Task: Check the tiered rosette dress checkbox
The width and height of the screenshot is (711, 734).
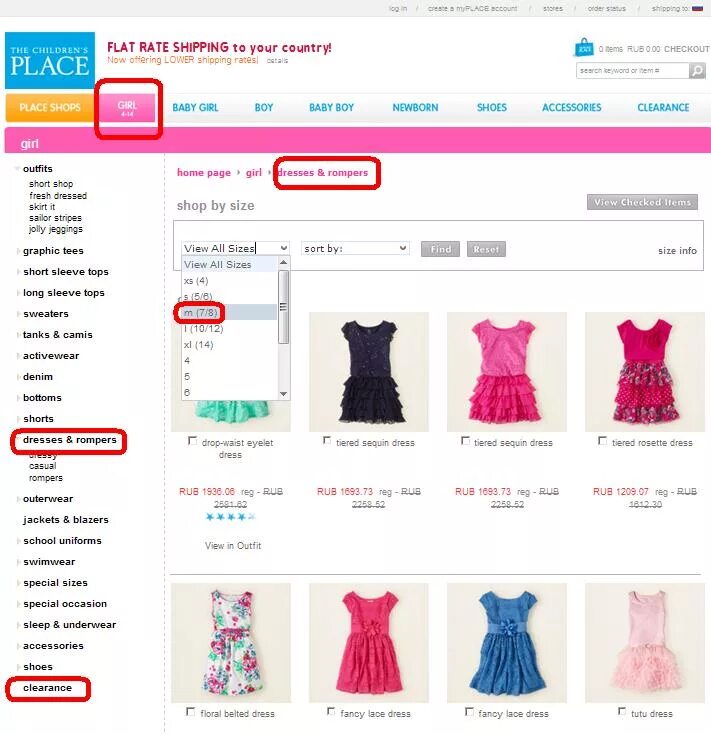Action: (x=602, y=441)
